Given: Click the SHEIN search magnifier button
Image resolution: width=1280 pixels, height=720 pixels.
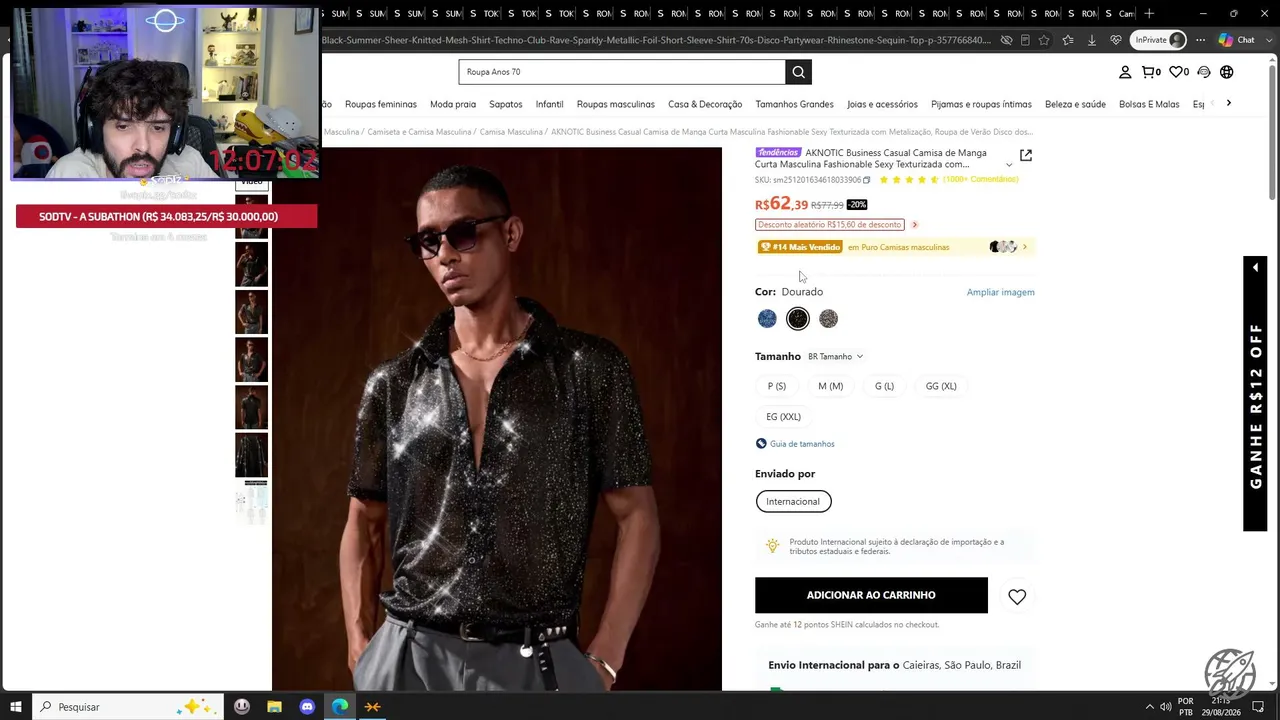Looking at the screenshot, I should [798, 72].
